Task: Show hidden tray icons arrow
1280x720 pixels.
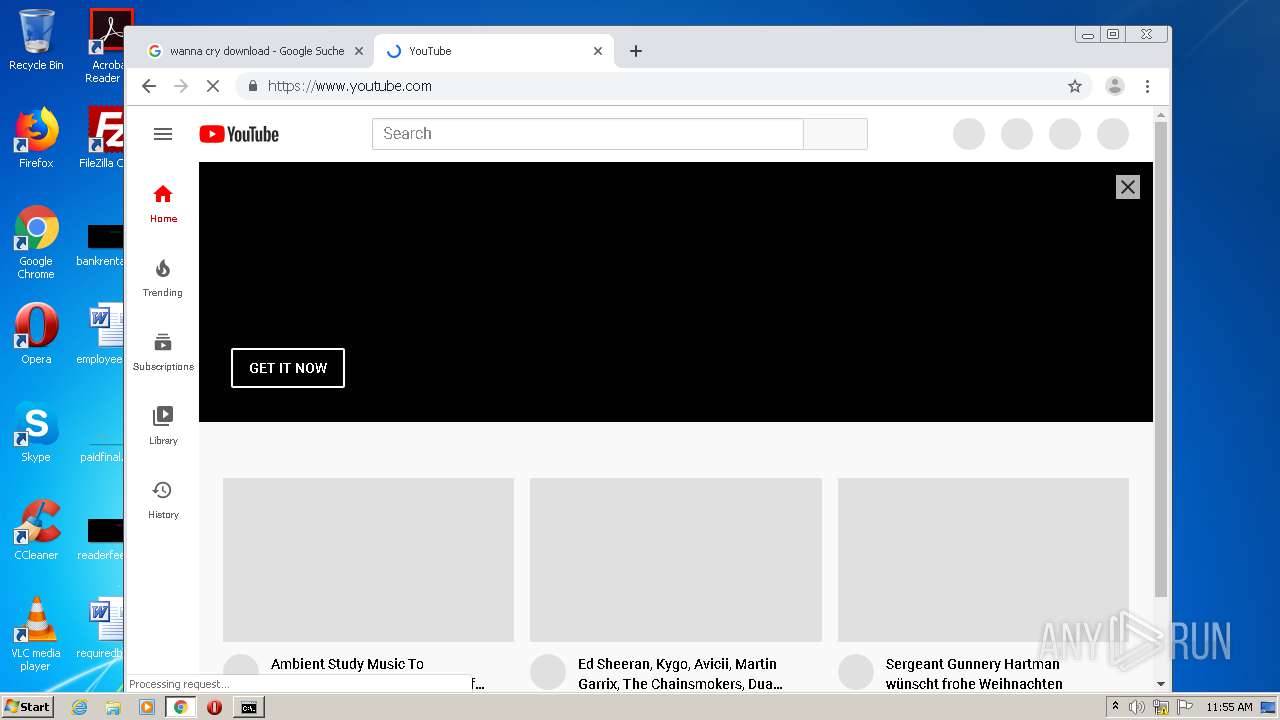Action: tap(1115, 707)
